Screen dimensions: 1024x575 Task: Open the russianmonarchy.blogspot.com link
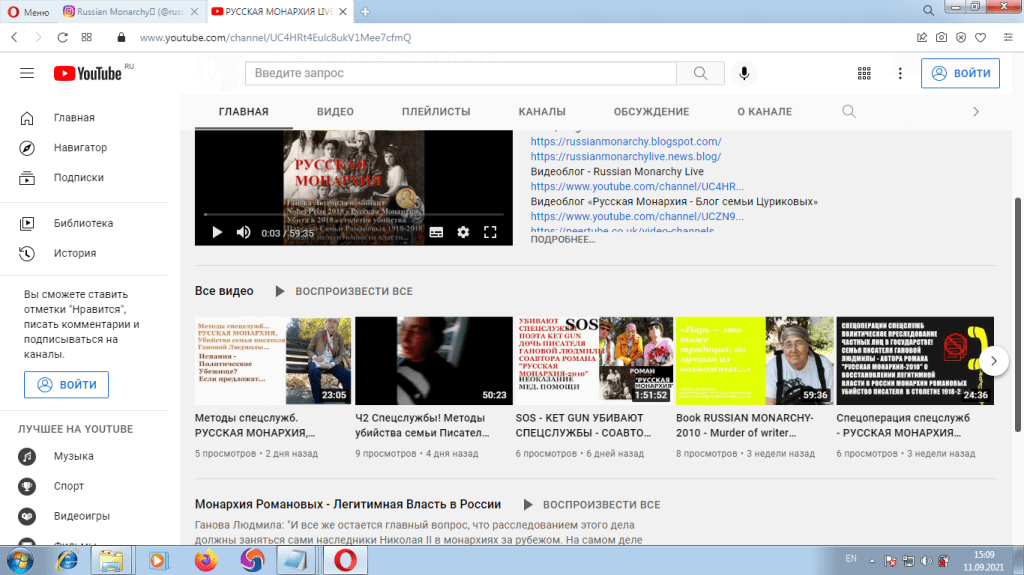pyautogui.click(x=625, y=142)
